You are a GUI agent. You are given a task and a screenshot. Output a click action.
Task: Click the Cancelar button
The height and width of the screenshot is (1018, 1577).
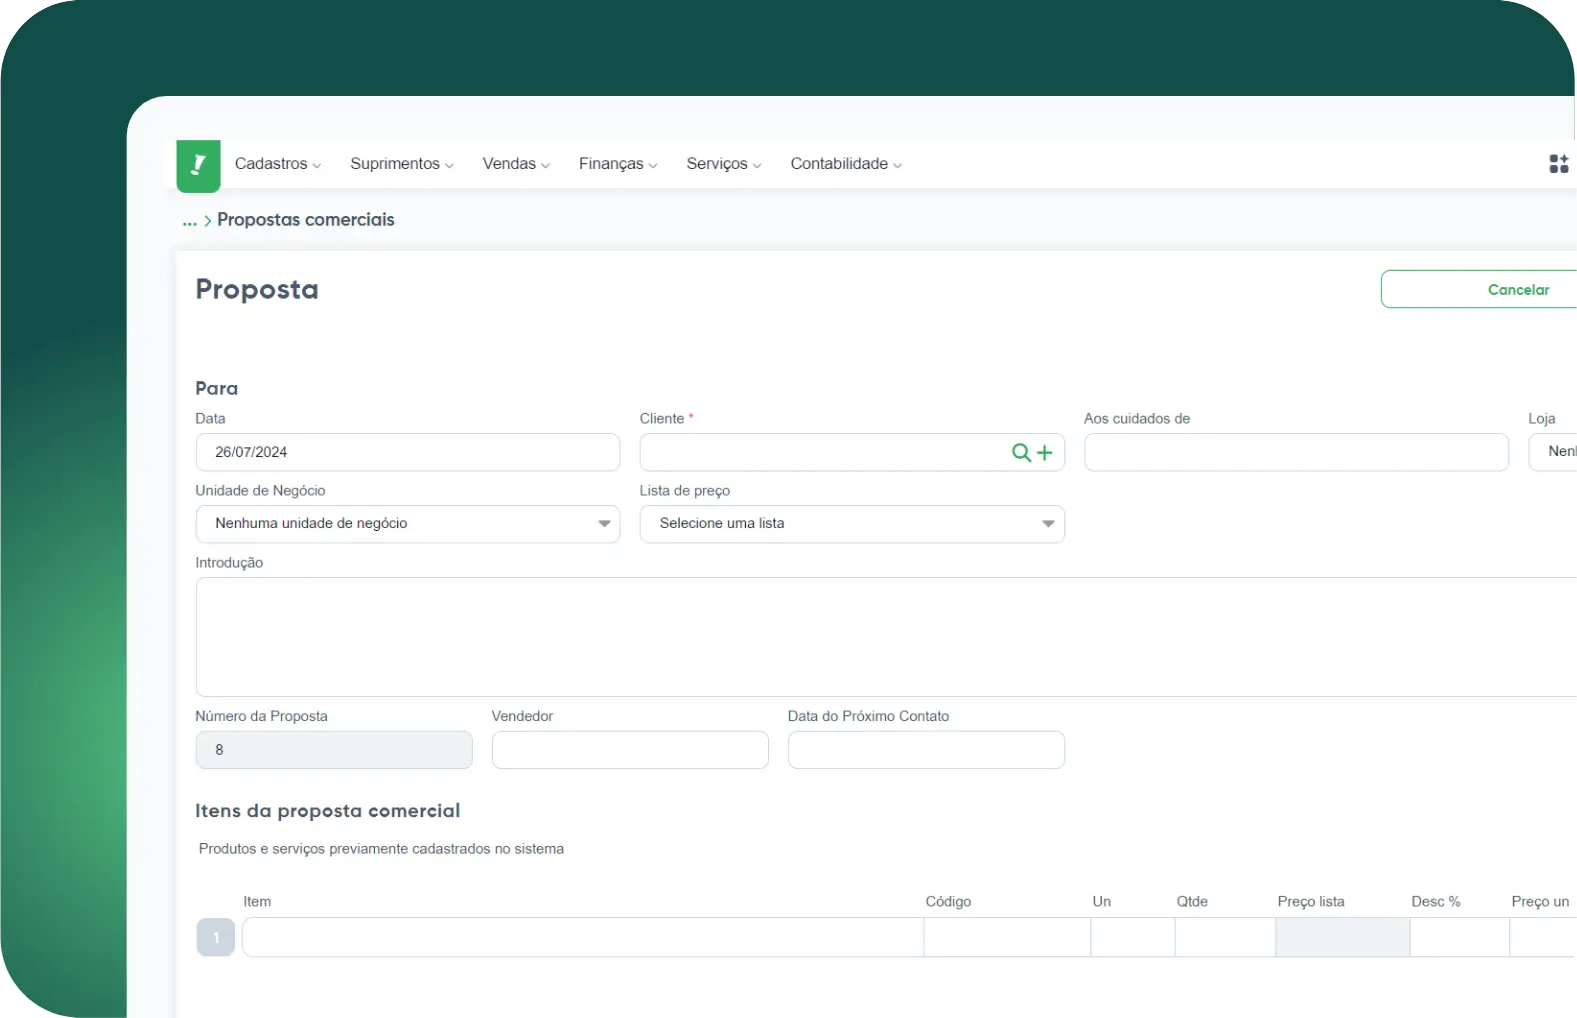(1479, 289)
